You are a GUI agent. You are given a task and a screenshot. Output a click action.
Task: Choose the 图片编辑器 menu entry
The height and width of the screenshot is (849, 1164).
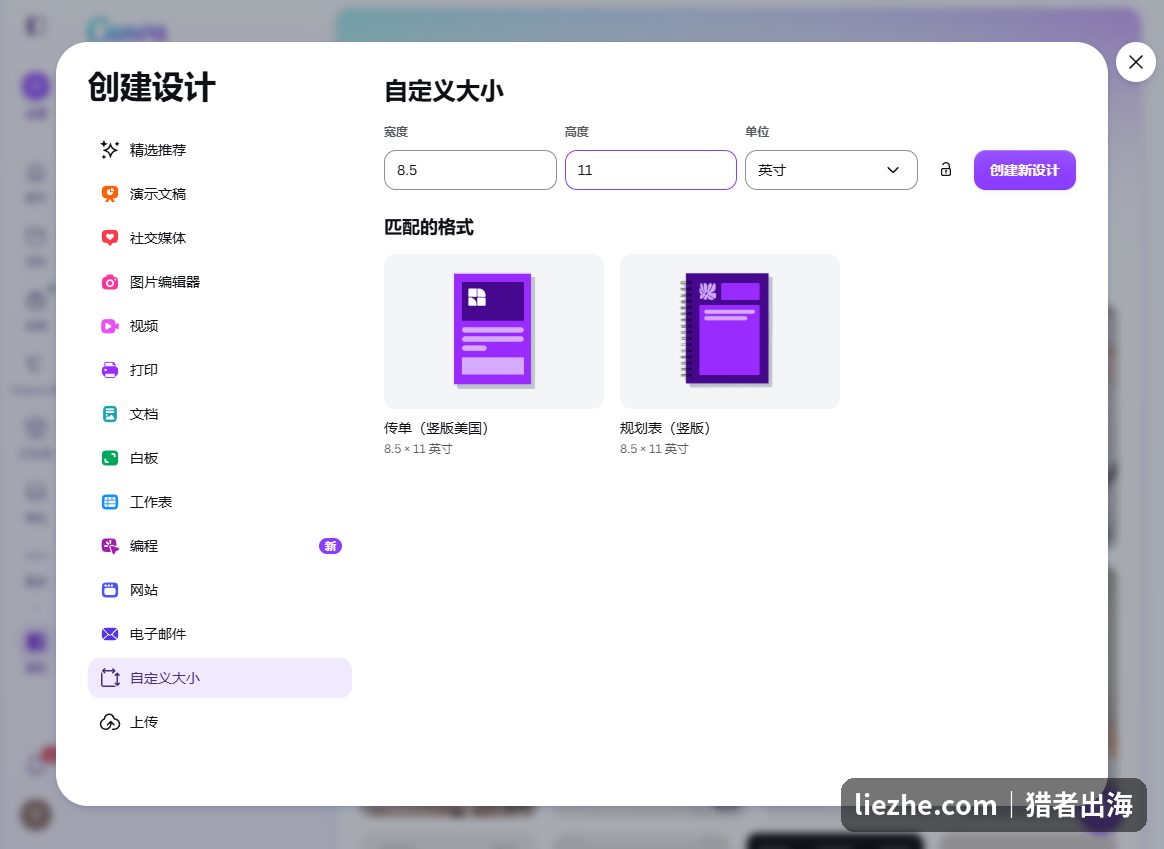(220, 282)
